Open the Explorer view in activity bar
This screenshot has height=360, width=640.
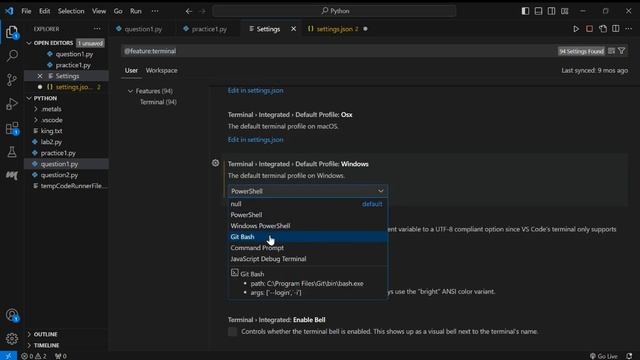[x=12, y=32]
